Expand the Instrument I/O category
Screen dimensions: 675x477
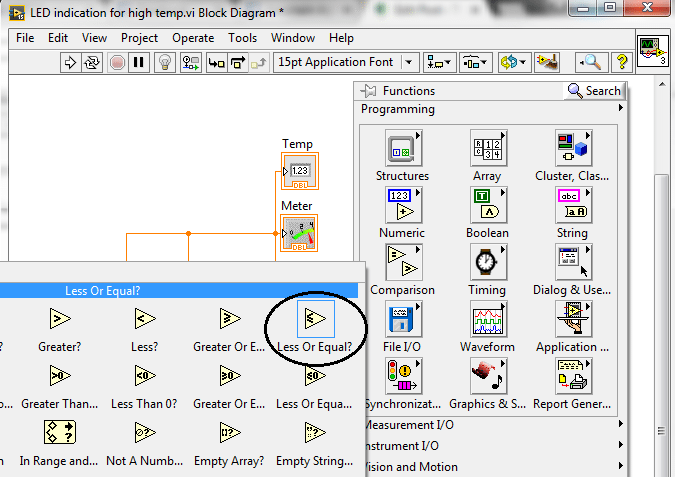point(494,446)
